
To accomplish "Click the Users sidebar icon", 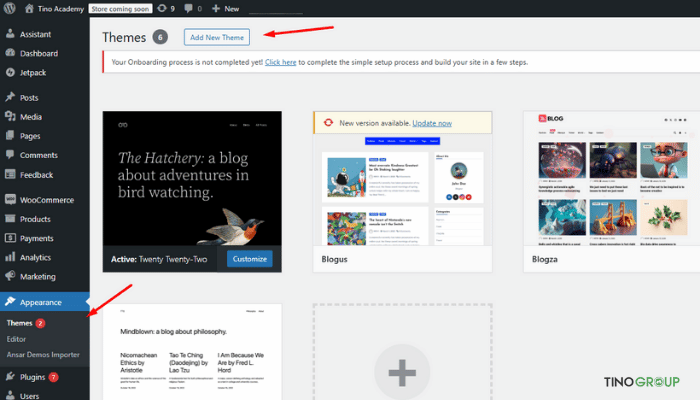I will click(x=10, y=396).
